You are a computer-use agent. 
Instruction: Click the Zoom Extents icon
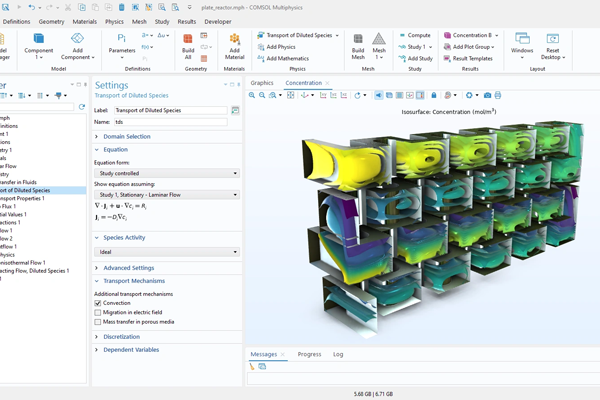click(291, 95)
